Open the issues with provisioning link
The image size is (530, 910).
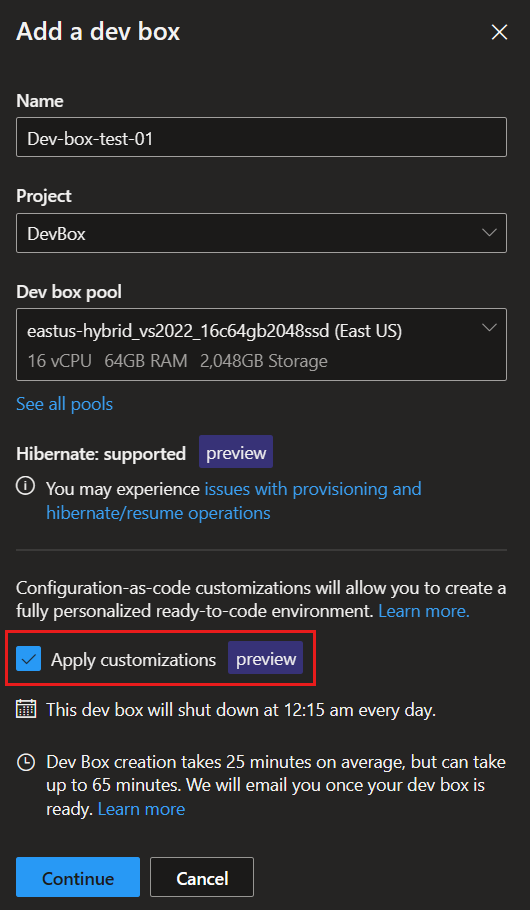(234, 501)
